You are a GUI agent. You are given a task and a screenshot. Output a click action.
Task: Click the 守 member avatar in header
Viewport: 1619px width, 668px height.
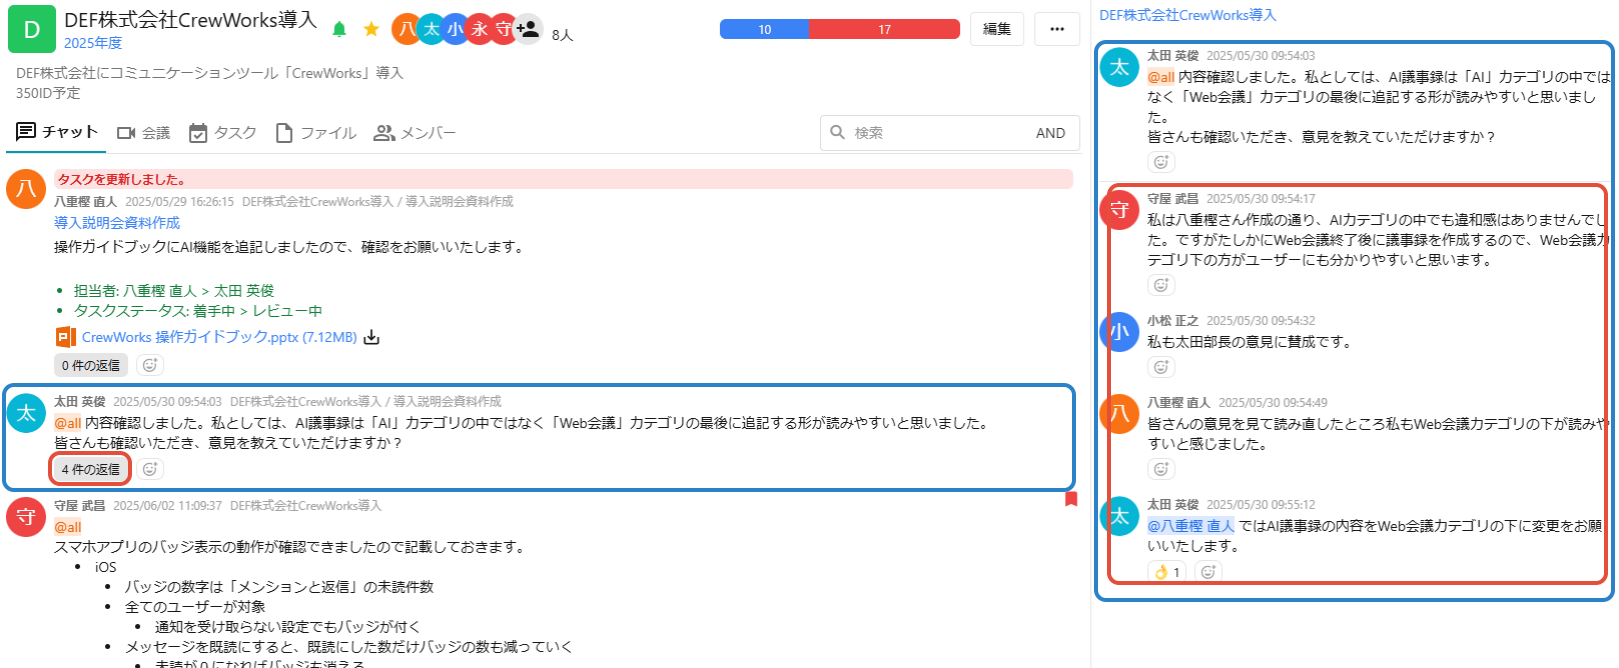coord(503,29)
